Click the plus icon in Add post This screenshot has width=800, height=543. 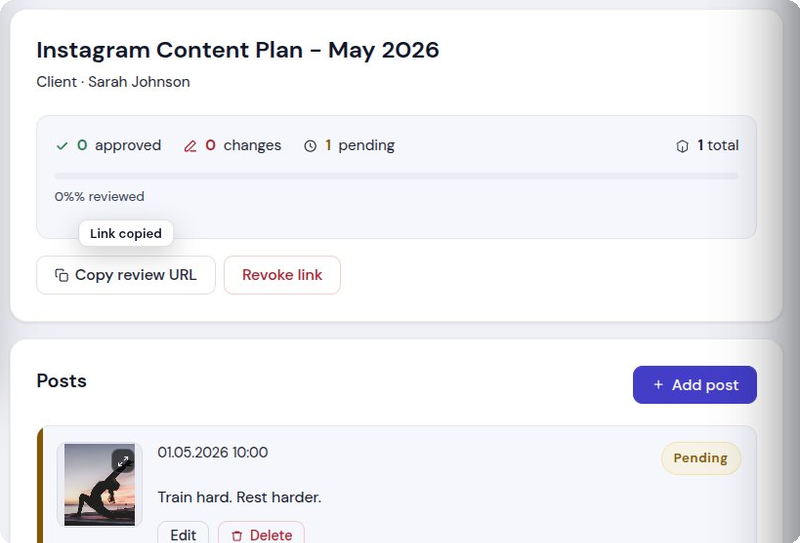658,385
